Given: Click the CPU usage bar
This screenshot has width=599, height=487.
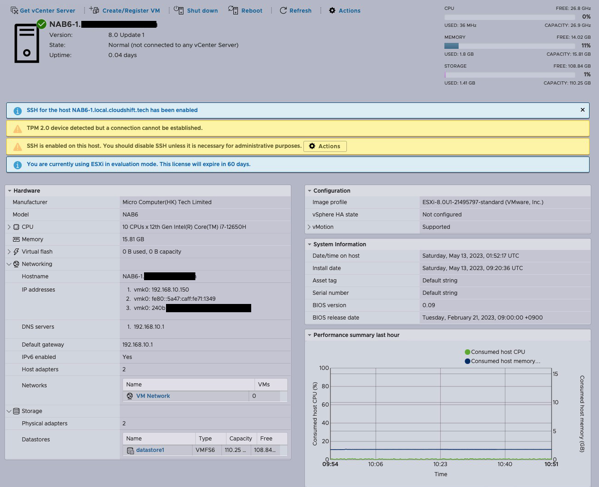Looking at the screenshot, I should click(510, 17).
